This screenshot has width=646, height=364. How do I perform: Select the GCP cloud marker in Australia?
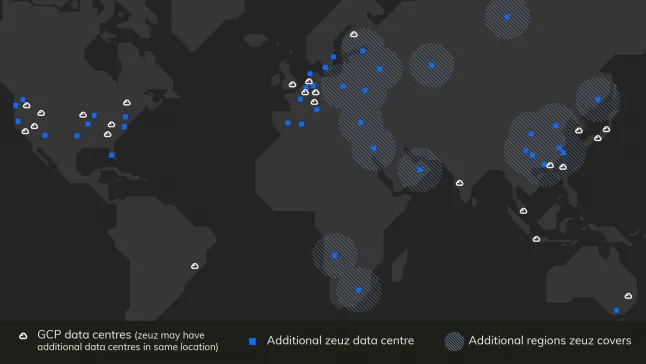[x=628, y=296]
